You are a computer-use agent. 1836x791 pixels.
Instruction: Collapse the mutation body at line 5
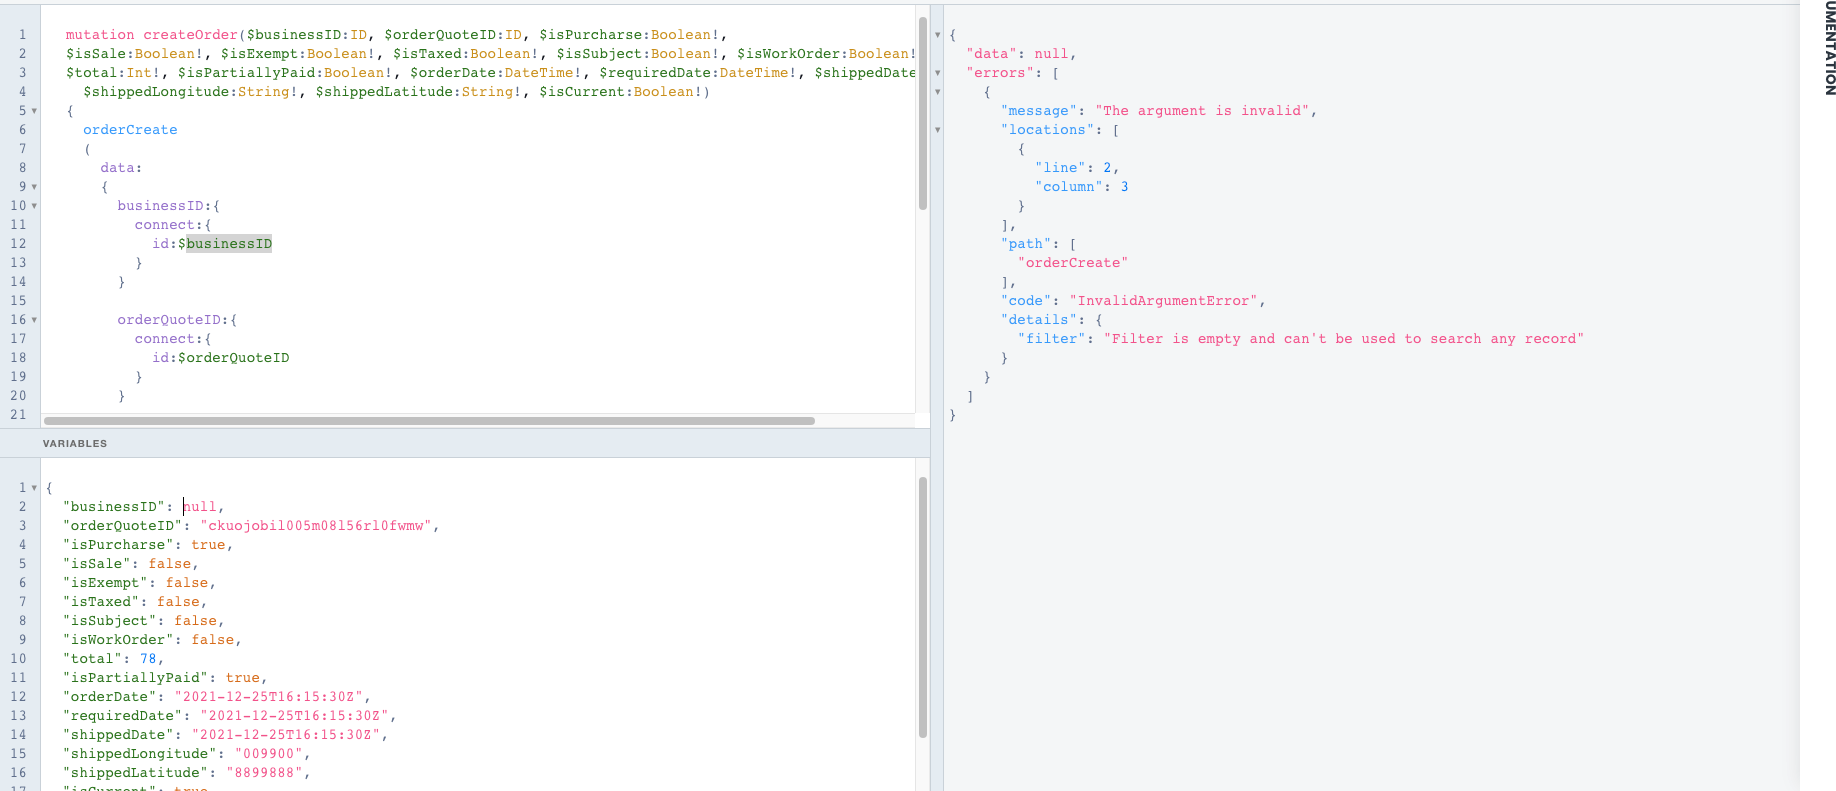point(34,111)
